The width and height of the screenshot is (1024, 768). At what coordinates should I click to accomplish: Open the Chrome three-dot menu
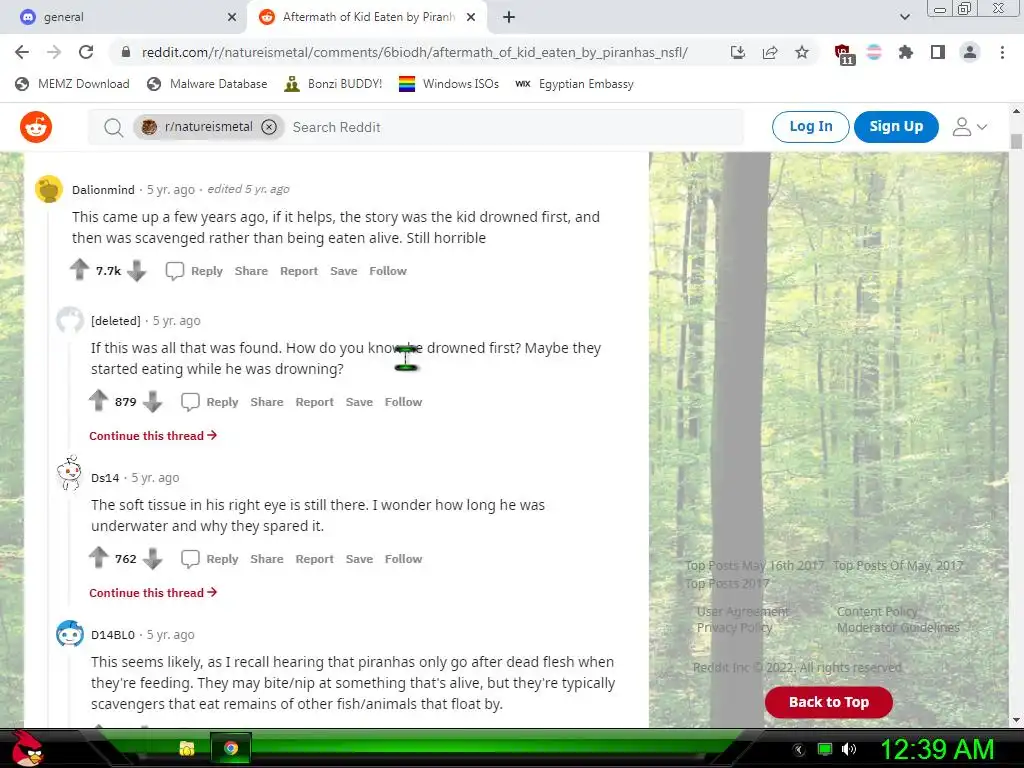(1002, 52)
